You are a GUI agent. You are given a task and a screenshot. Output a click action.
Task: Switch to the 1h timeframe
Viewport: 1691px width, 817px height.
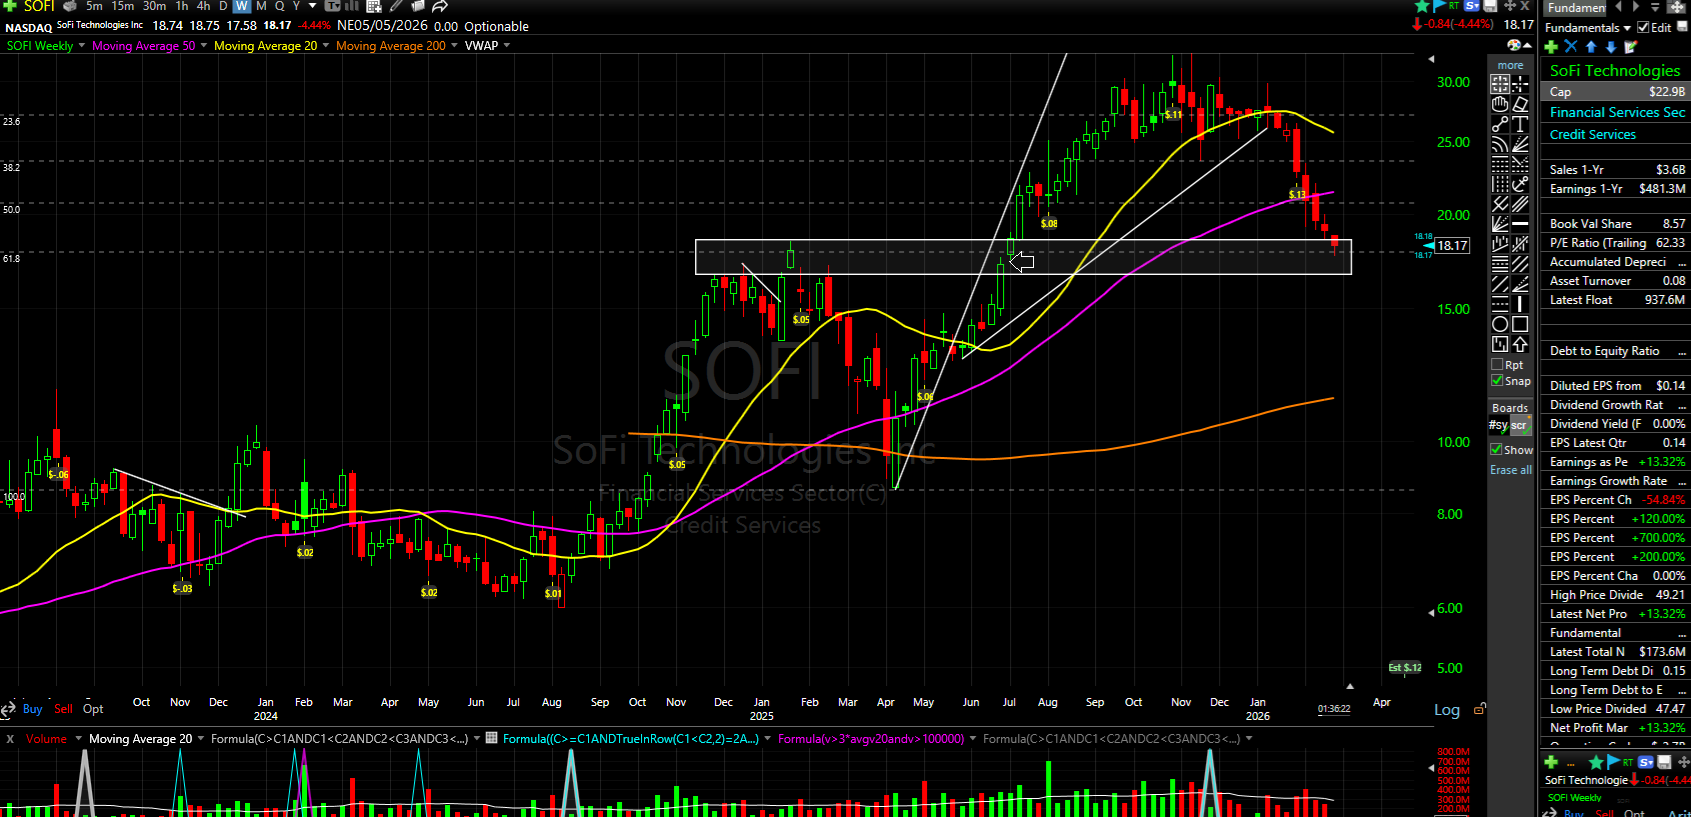[x=182, y=6]
